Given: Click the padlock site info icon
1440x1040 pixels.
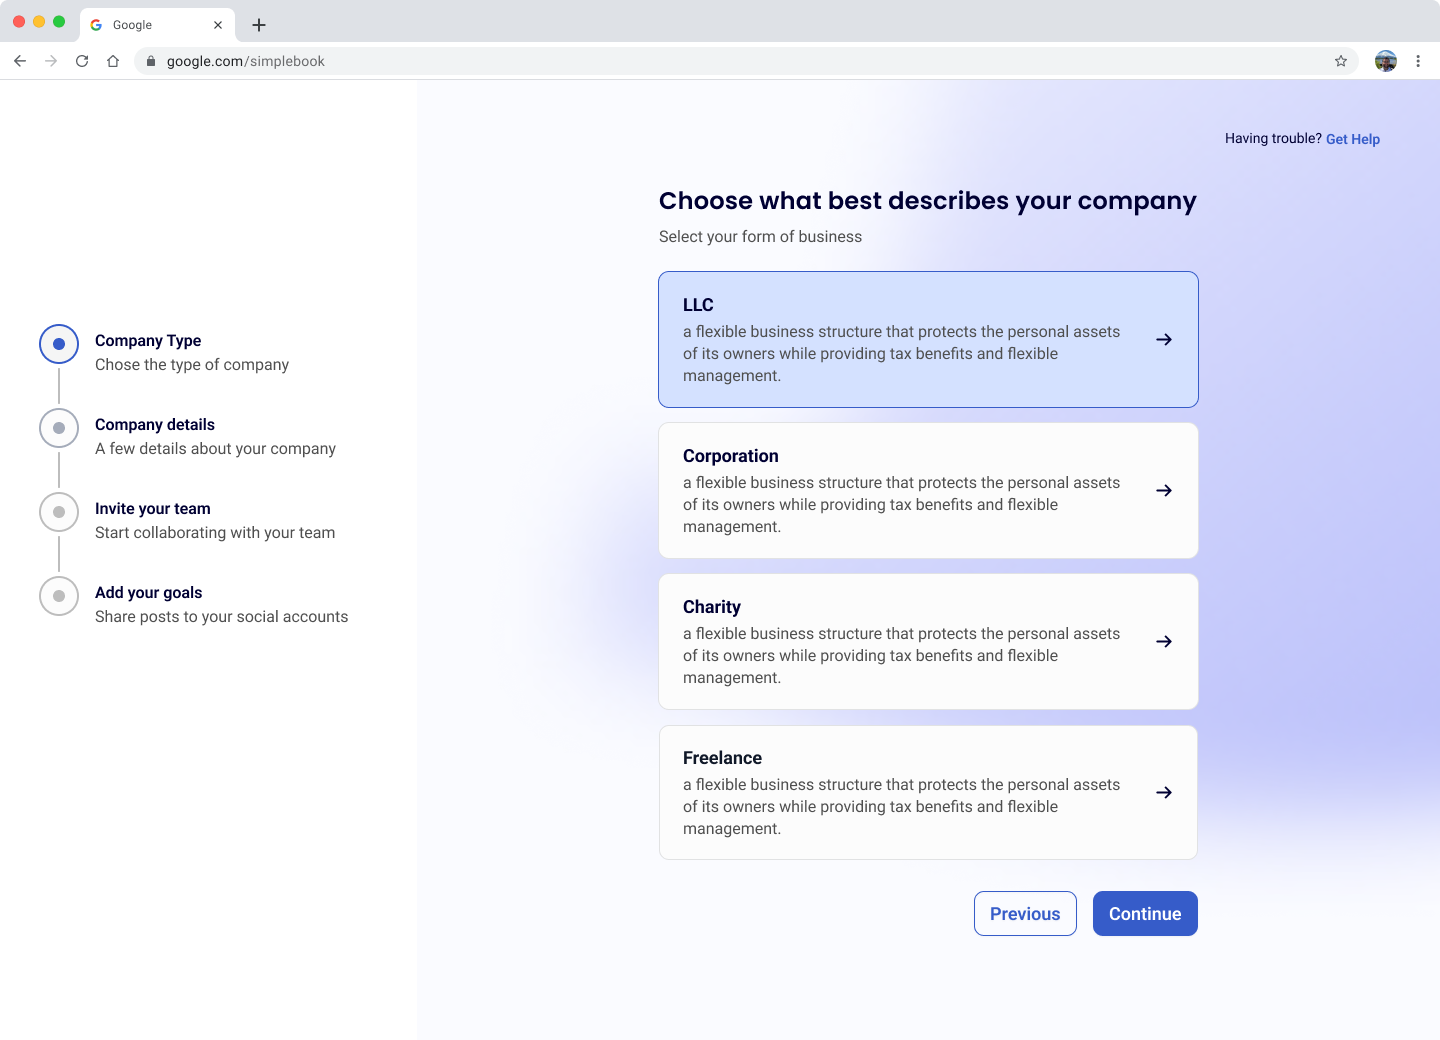Looking at the screenshot, I should 151,61.
